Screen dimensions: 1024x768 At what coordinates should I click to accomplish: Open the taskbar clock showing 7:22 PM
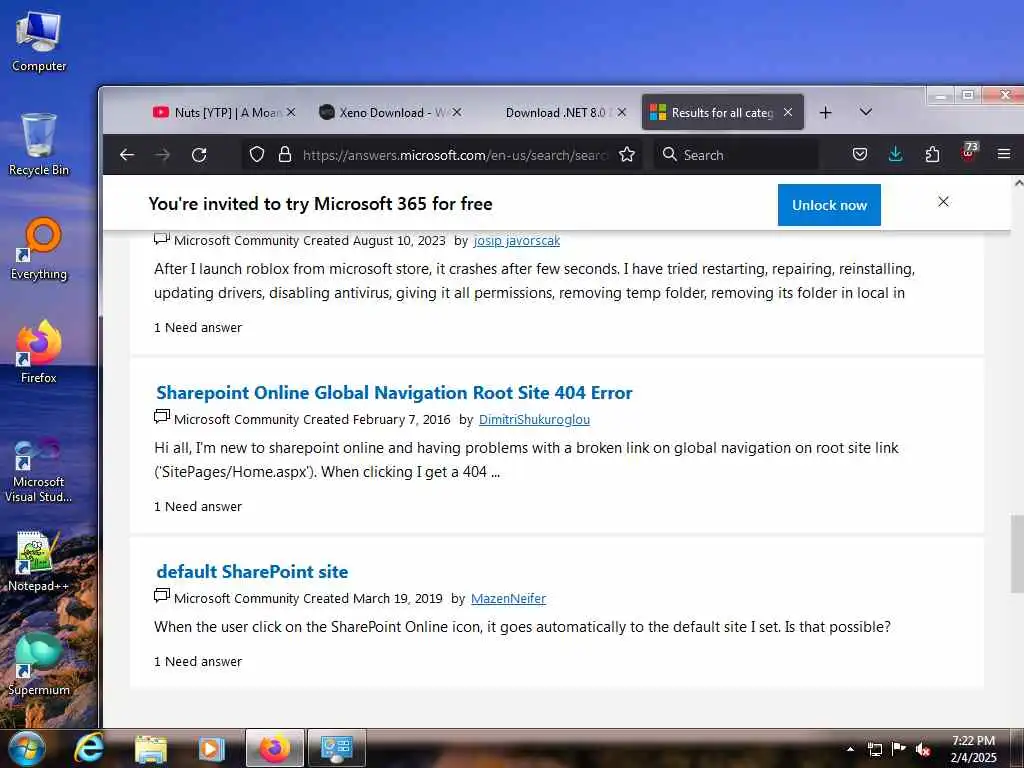pyautogui.click(x=974, y=749)
